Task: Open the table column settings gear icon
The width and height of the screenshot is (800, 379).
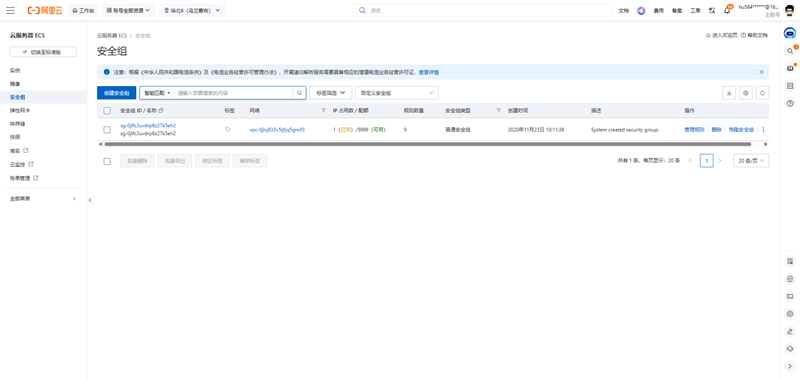Action: [746, 93]
